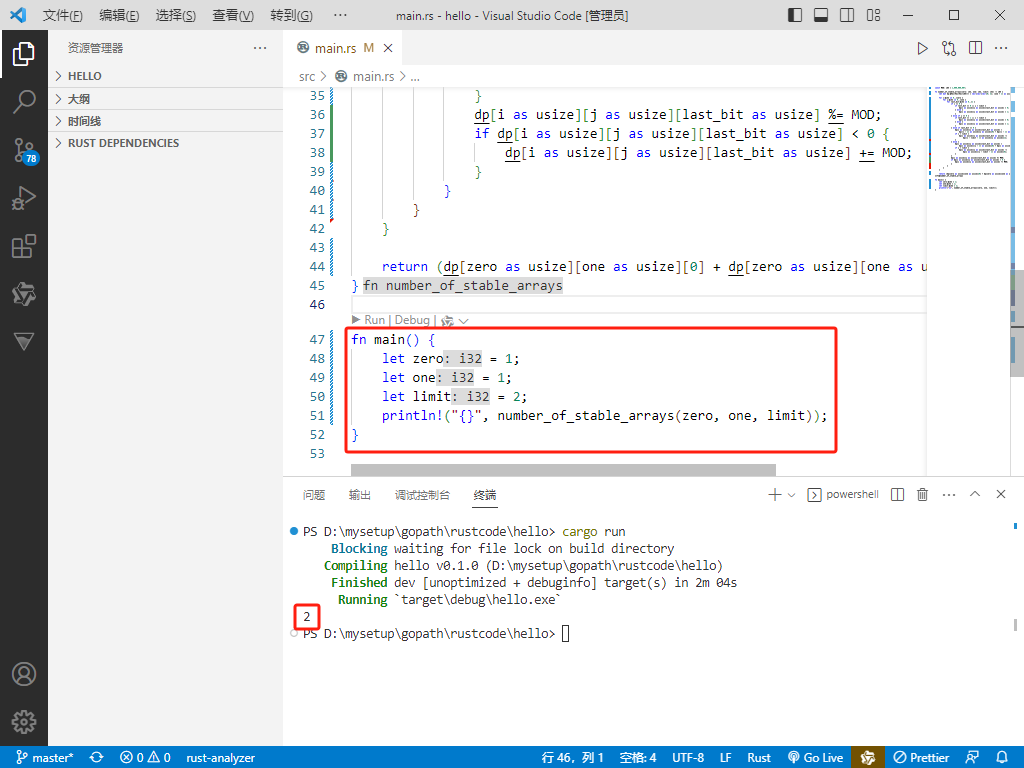Open the 文件(F) menu
This screenshot has height=768, width=1024.
tap(63, 15)
